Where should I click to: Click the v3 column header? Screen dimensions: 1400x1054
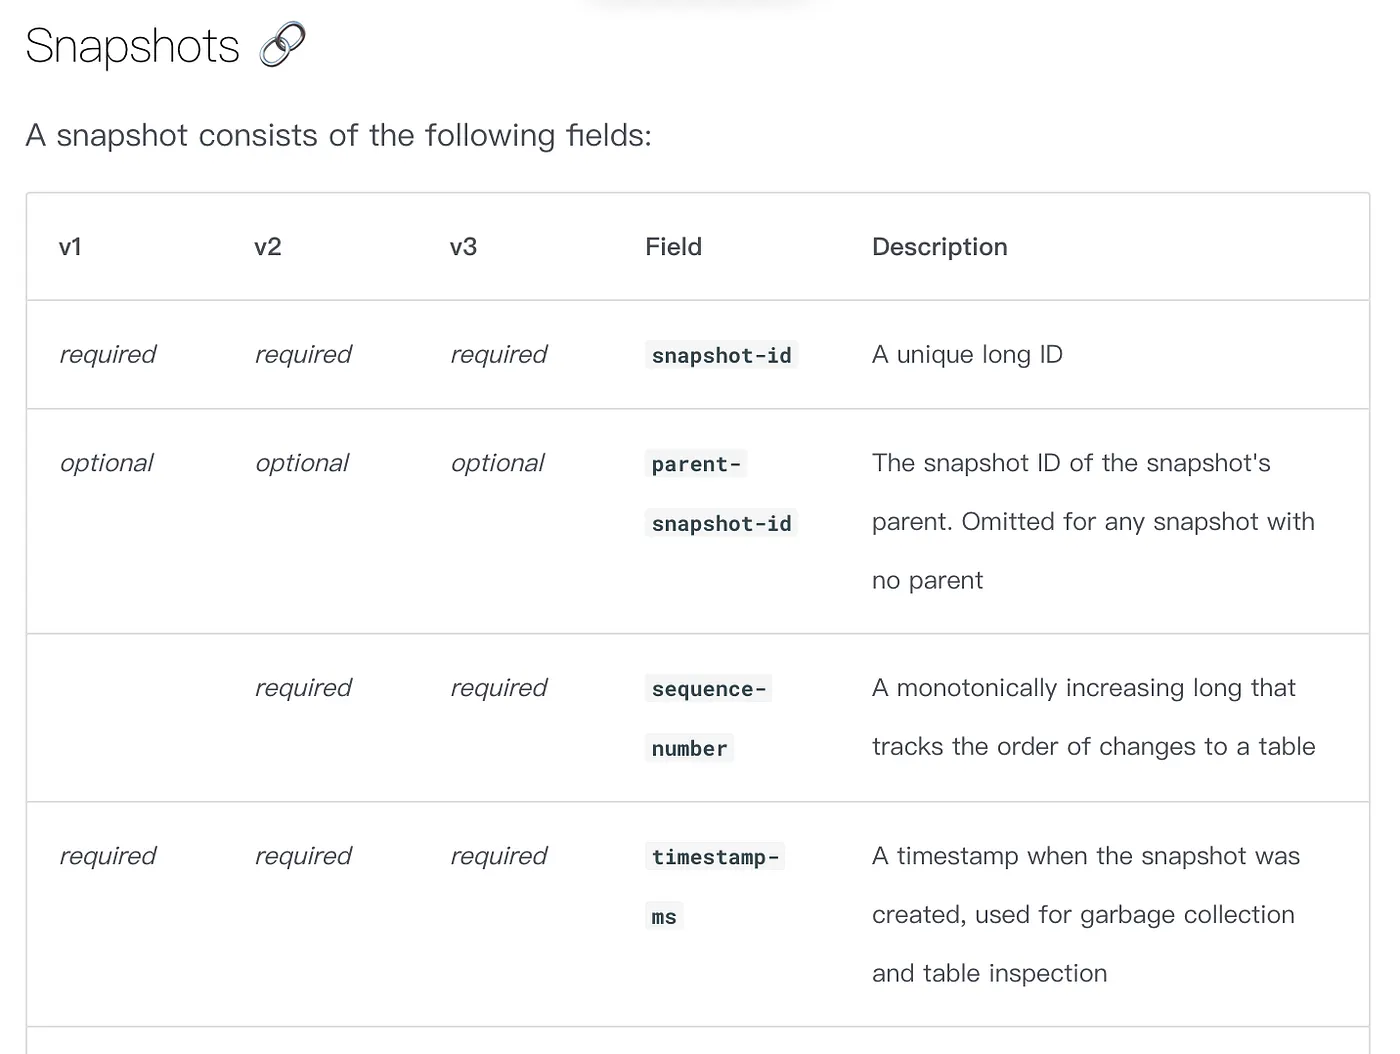[463, 247]
